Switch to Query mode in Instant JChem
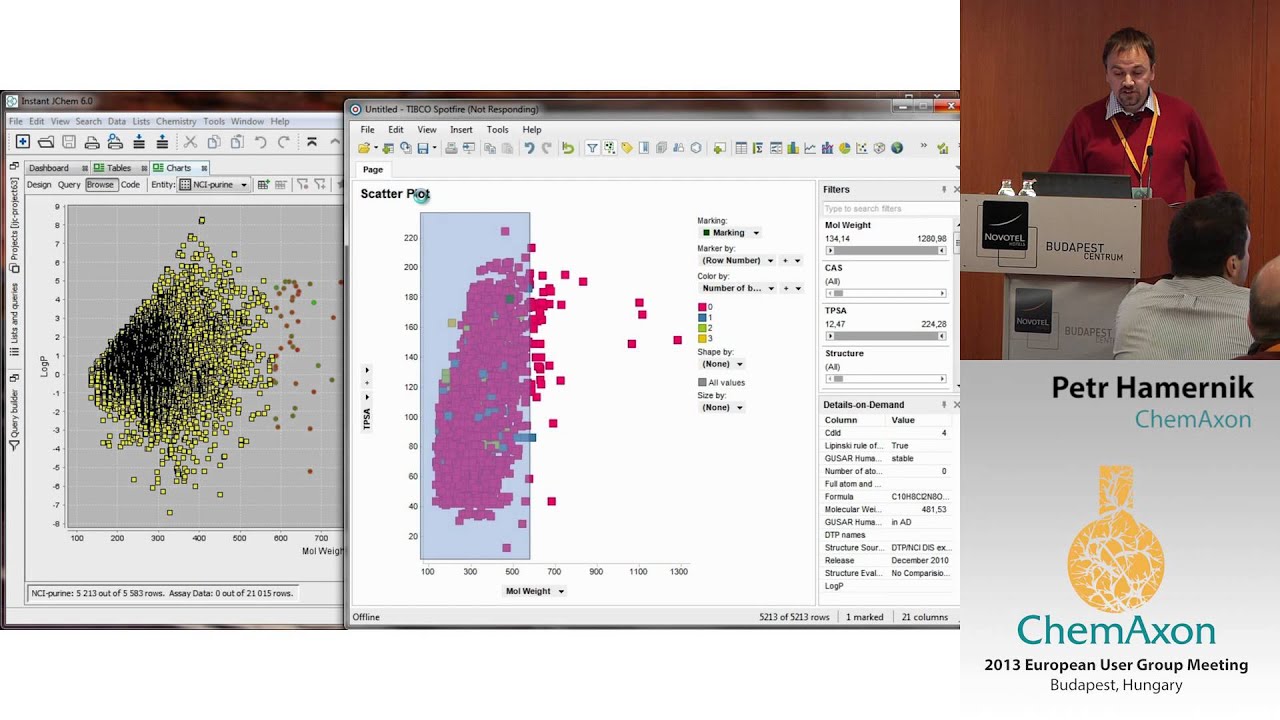Image resolution: width=1280 pixels, height=720 pixels. pyautogui.click(x=69, y=184)
